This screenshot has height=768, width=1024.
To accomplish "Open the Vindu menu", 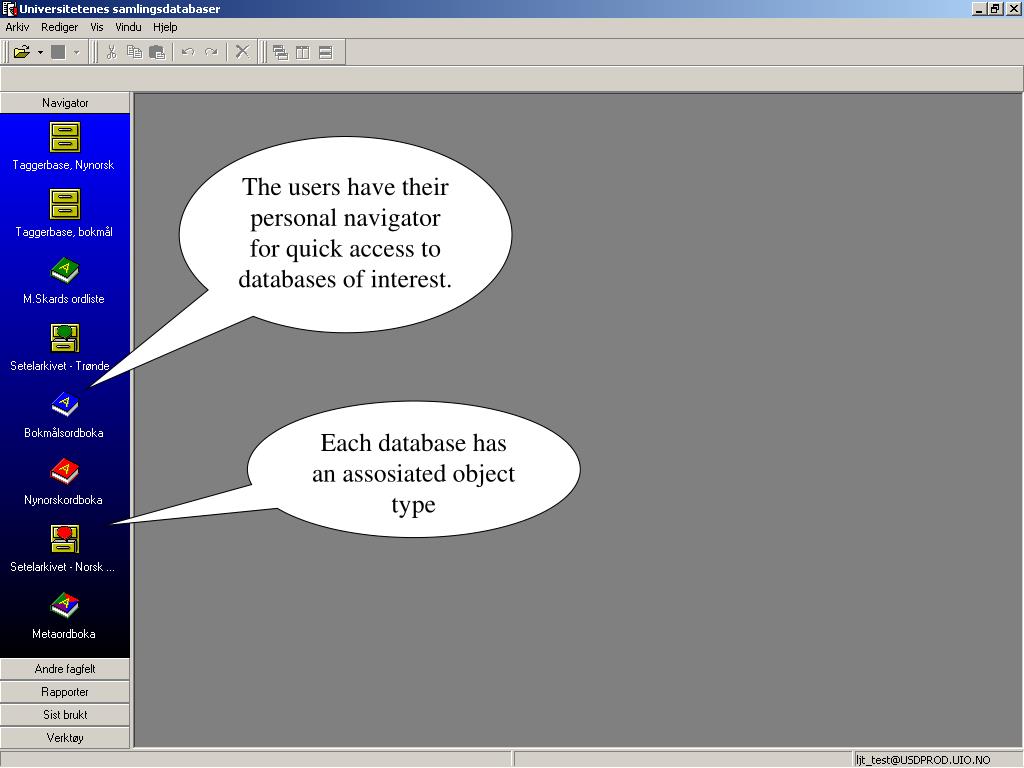I will [128, 27].
